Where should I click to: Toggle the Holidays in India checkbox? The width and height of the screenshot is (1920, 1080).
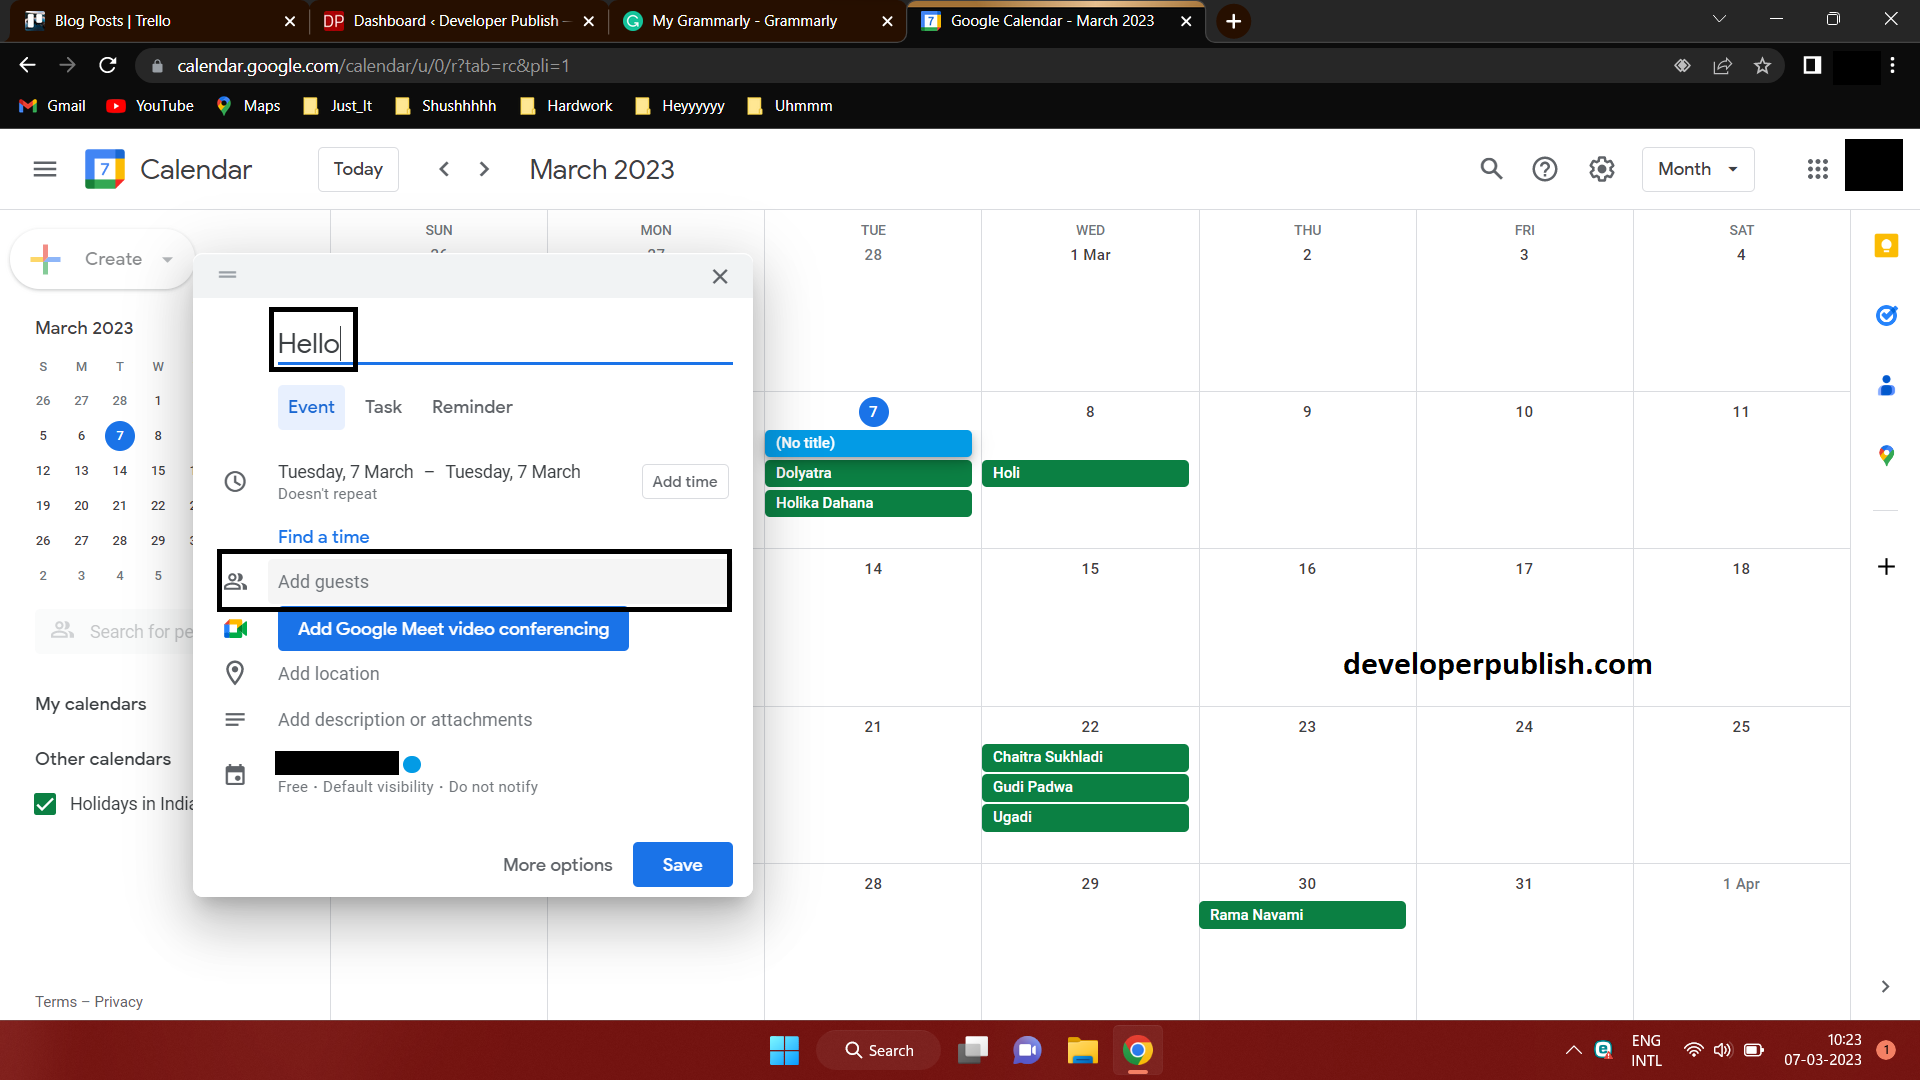click(x=45, y=803)
